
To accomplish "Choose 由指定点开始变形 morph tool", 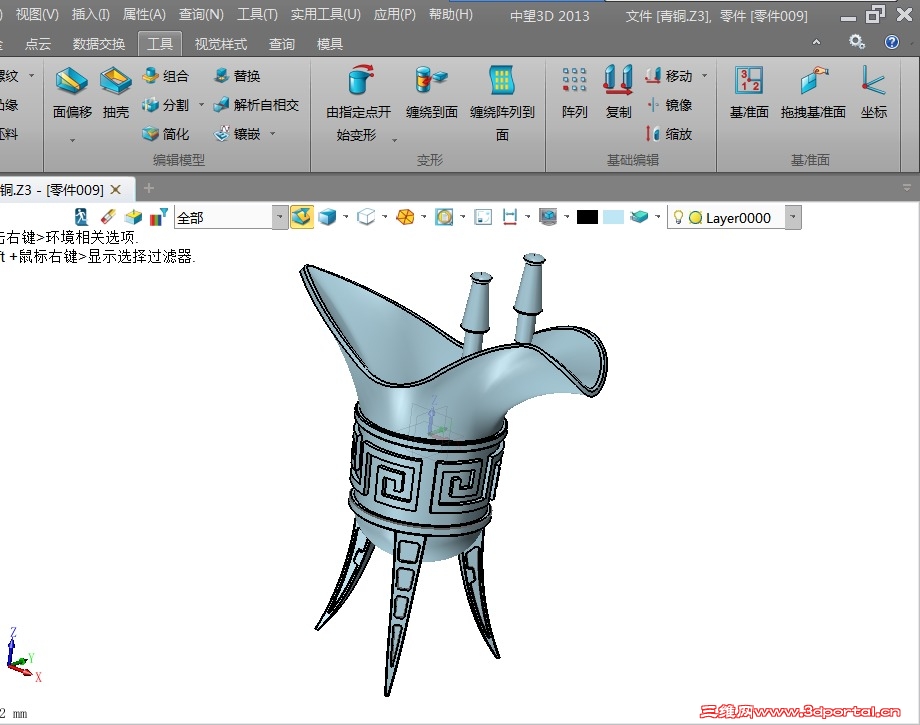I will pyautogui.click(x=358, y=103).
